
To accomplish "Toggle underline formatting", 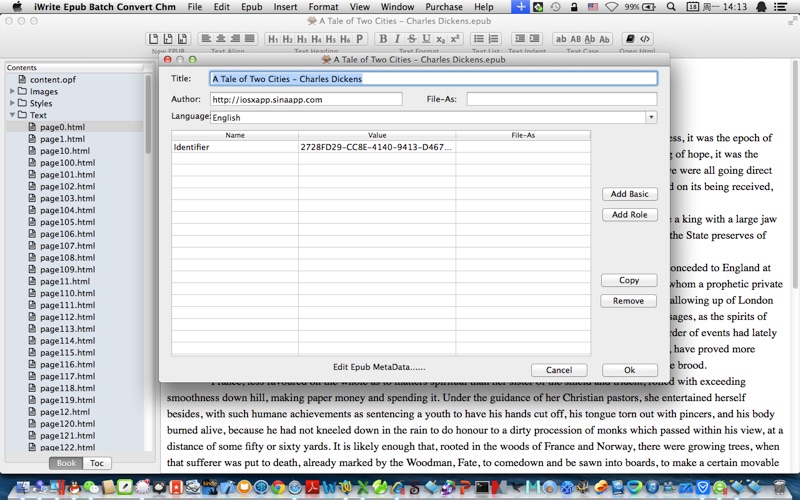I will point(426,39).
